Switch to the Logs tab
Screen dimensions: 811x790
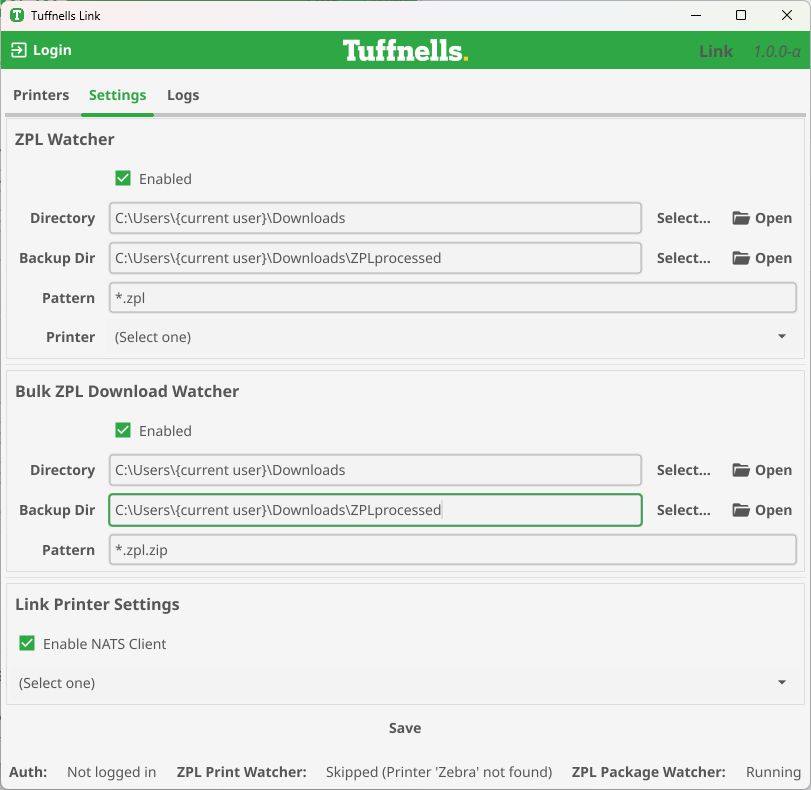point(183,95)
